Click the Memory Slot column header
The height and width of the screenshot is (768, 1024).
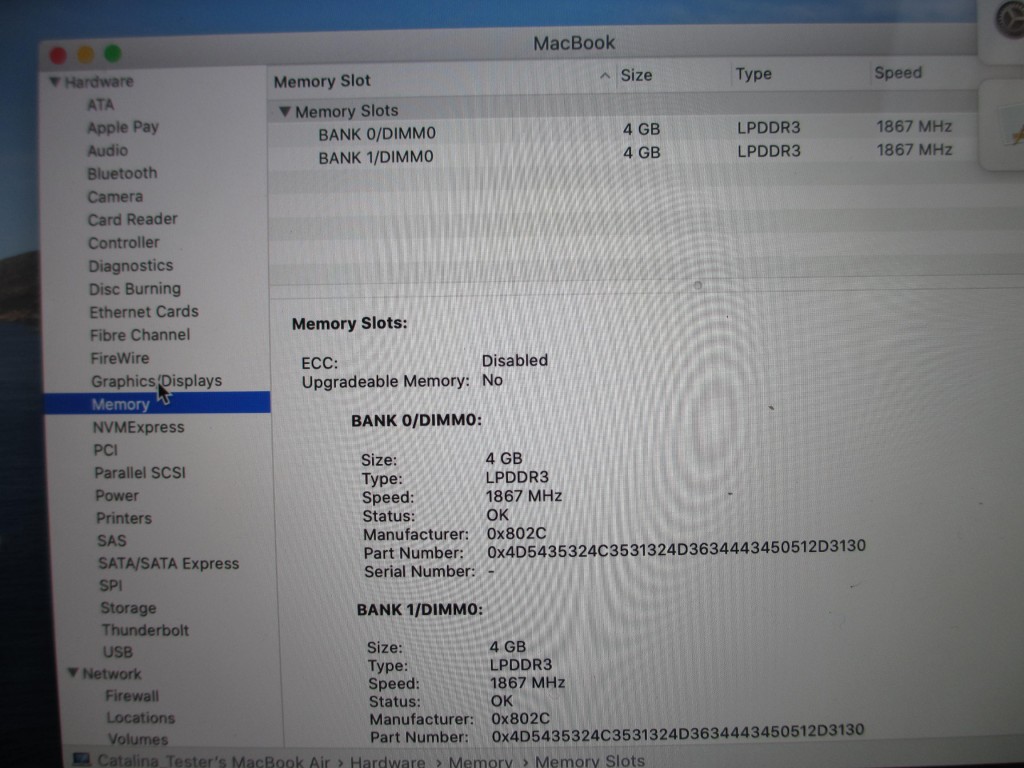(x=322, y=81)
